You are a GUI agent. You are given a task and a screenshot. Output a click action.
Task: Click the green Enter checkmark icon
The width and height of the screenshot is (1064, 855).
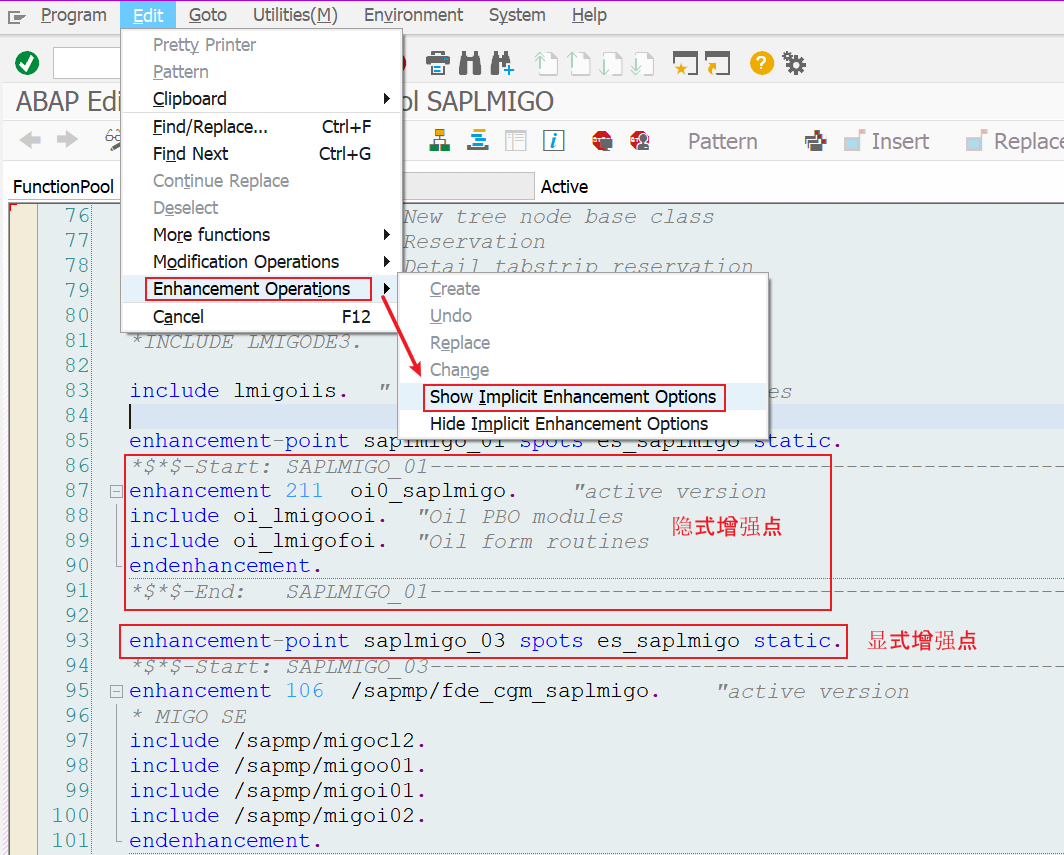click(x=27, y=63)
